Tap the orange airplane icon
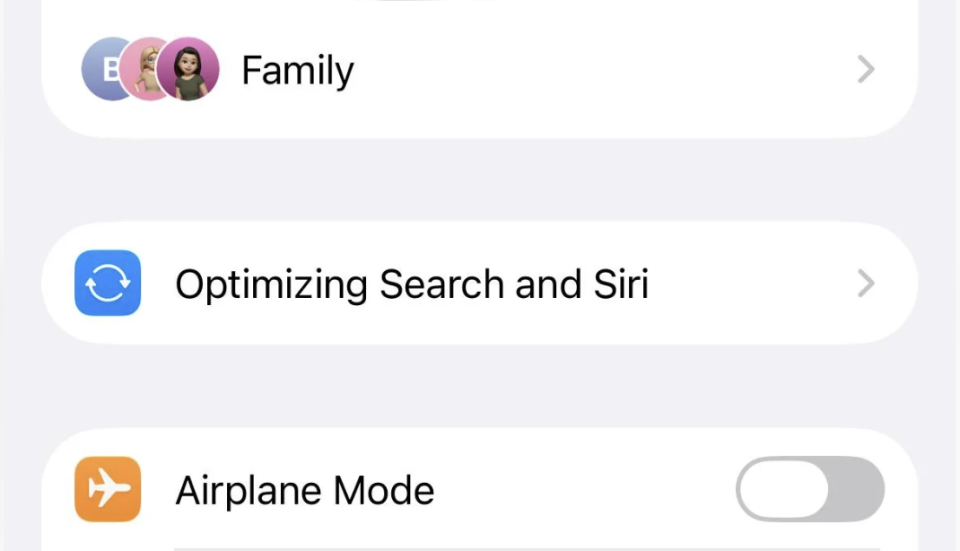Image resolution: width=960 pixels, height=551 pixels. pos(108,489)
